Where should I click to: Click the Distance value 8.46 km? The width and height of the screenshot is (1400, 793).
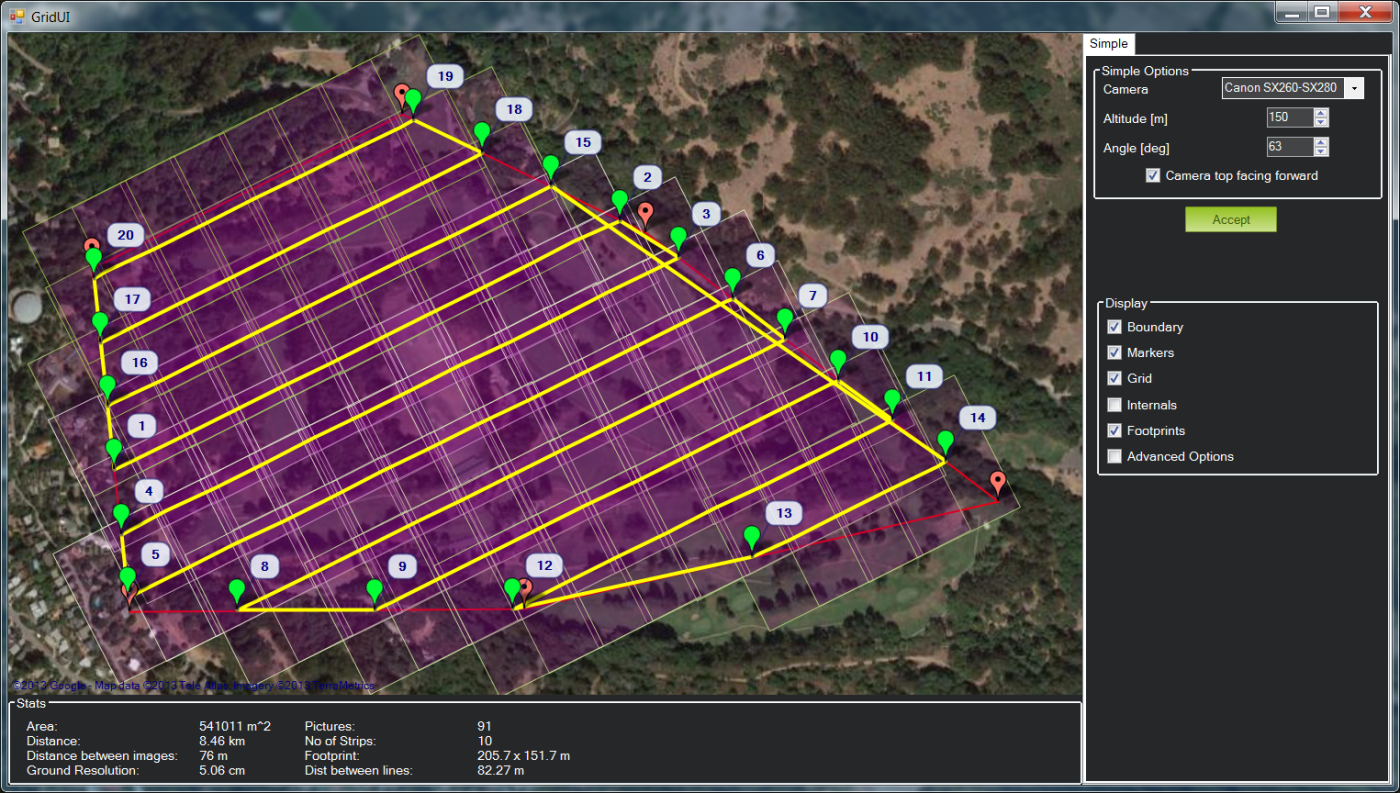(x=222, y=741)
